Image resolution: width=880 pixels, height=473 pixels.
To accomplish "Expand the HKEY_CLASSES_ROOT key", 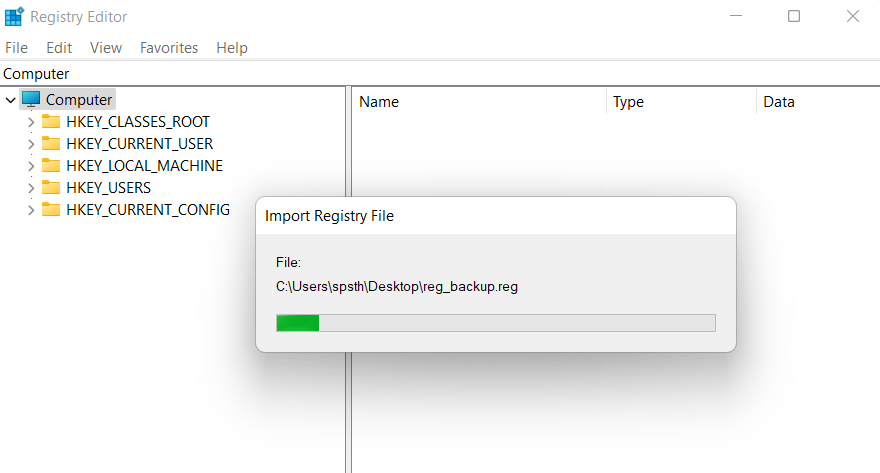I will click(31, 122).
